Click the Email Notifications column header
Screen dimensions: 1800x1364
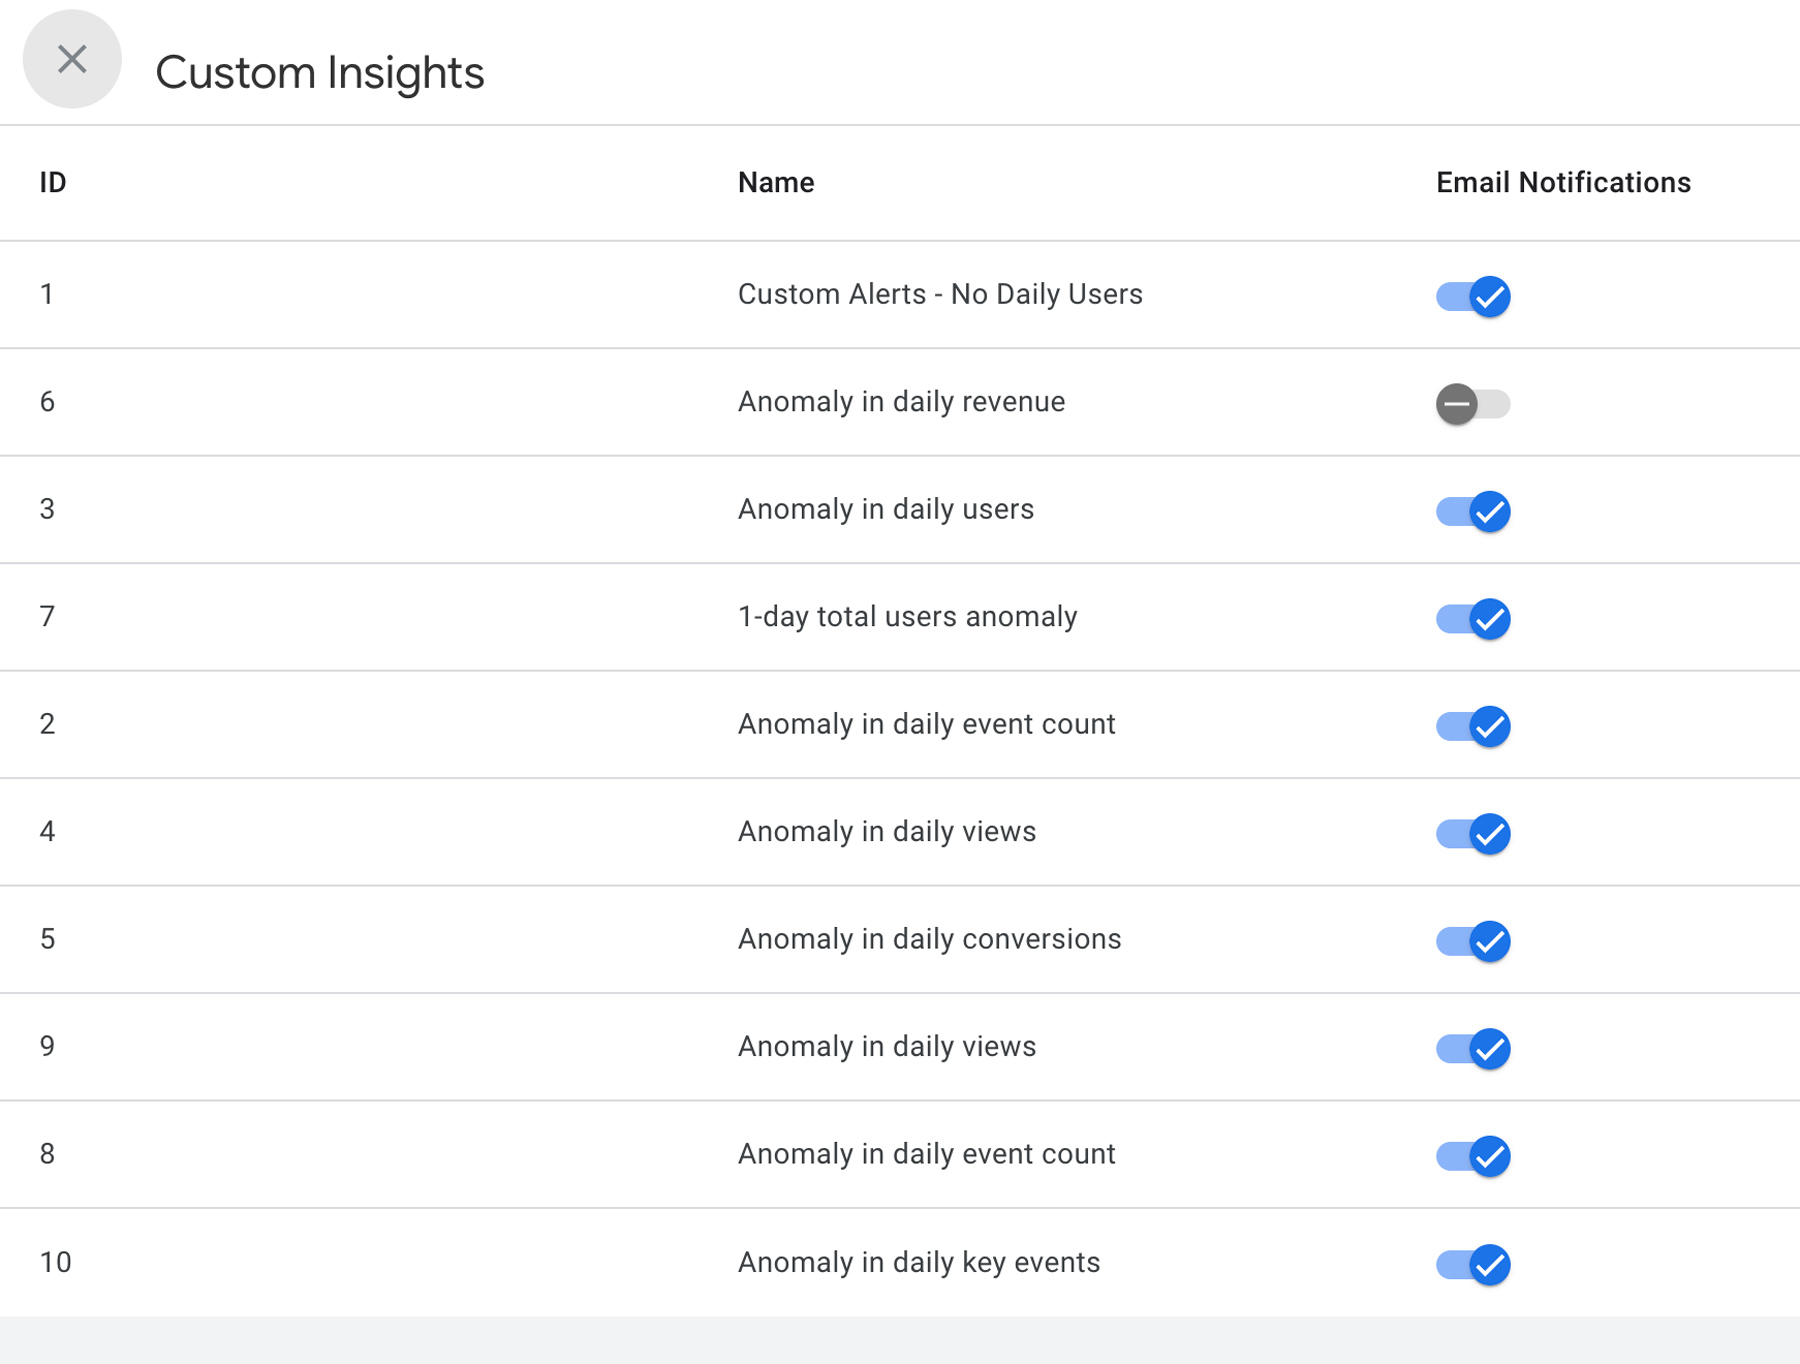tap(1562, 182)
